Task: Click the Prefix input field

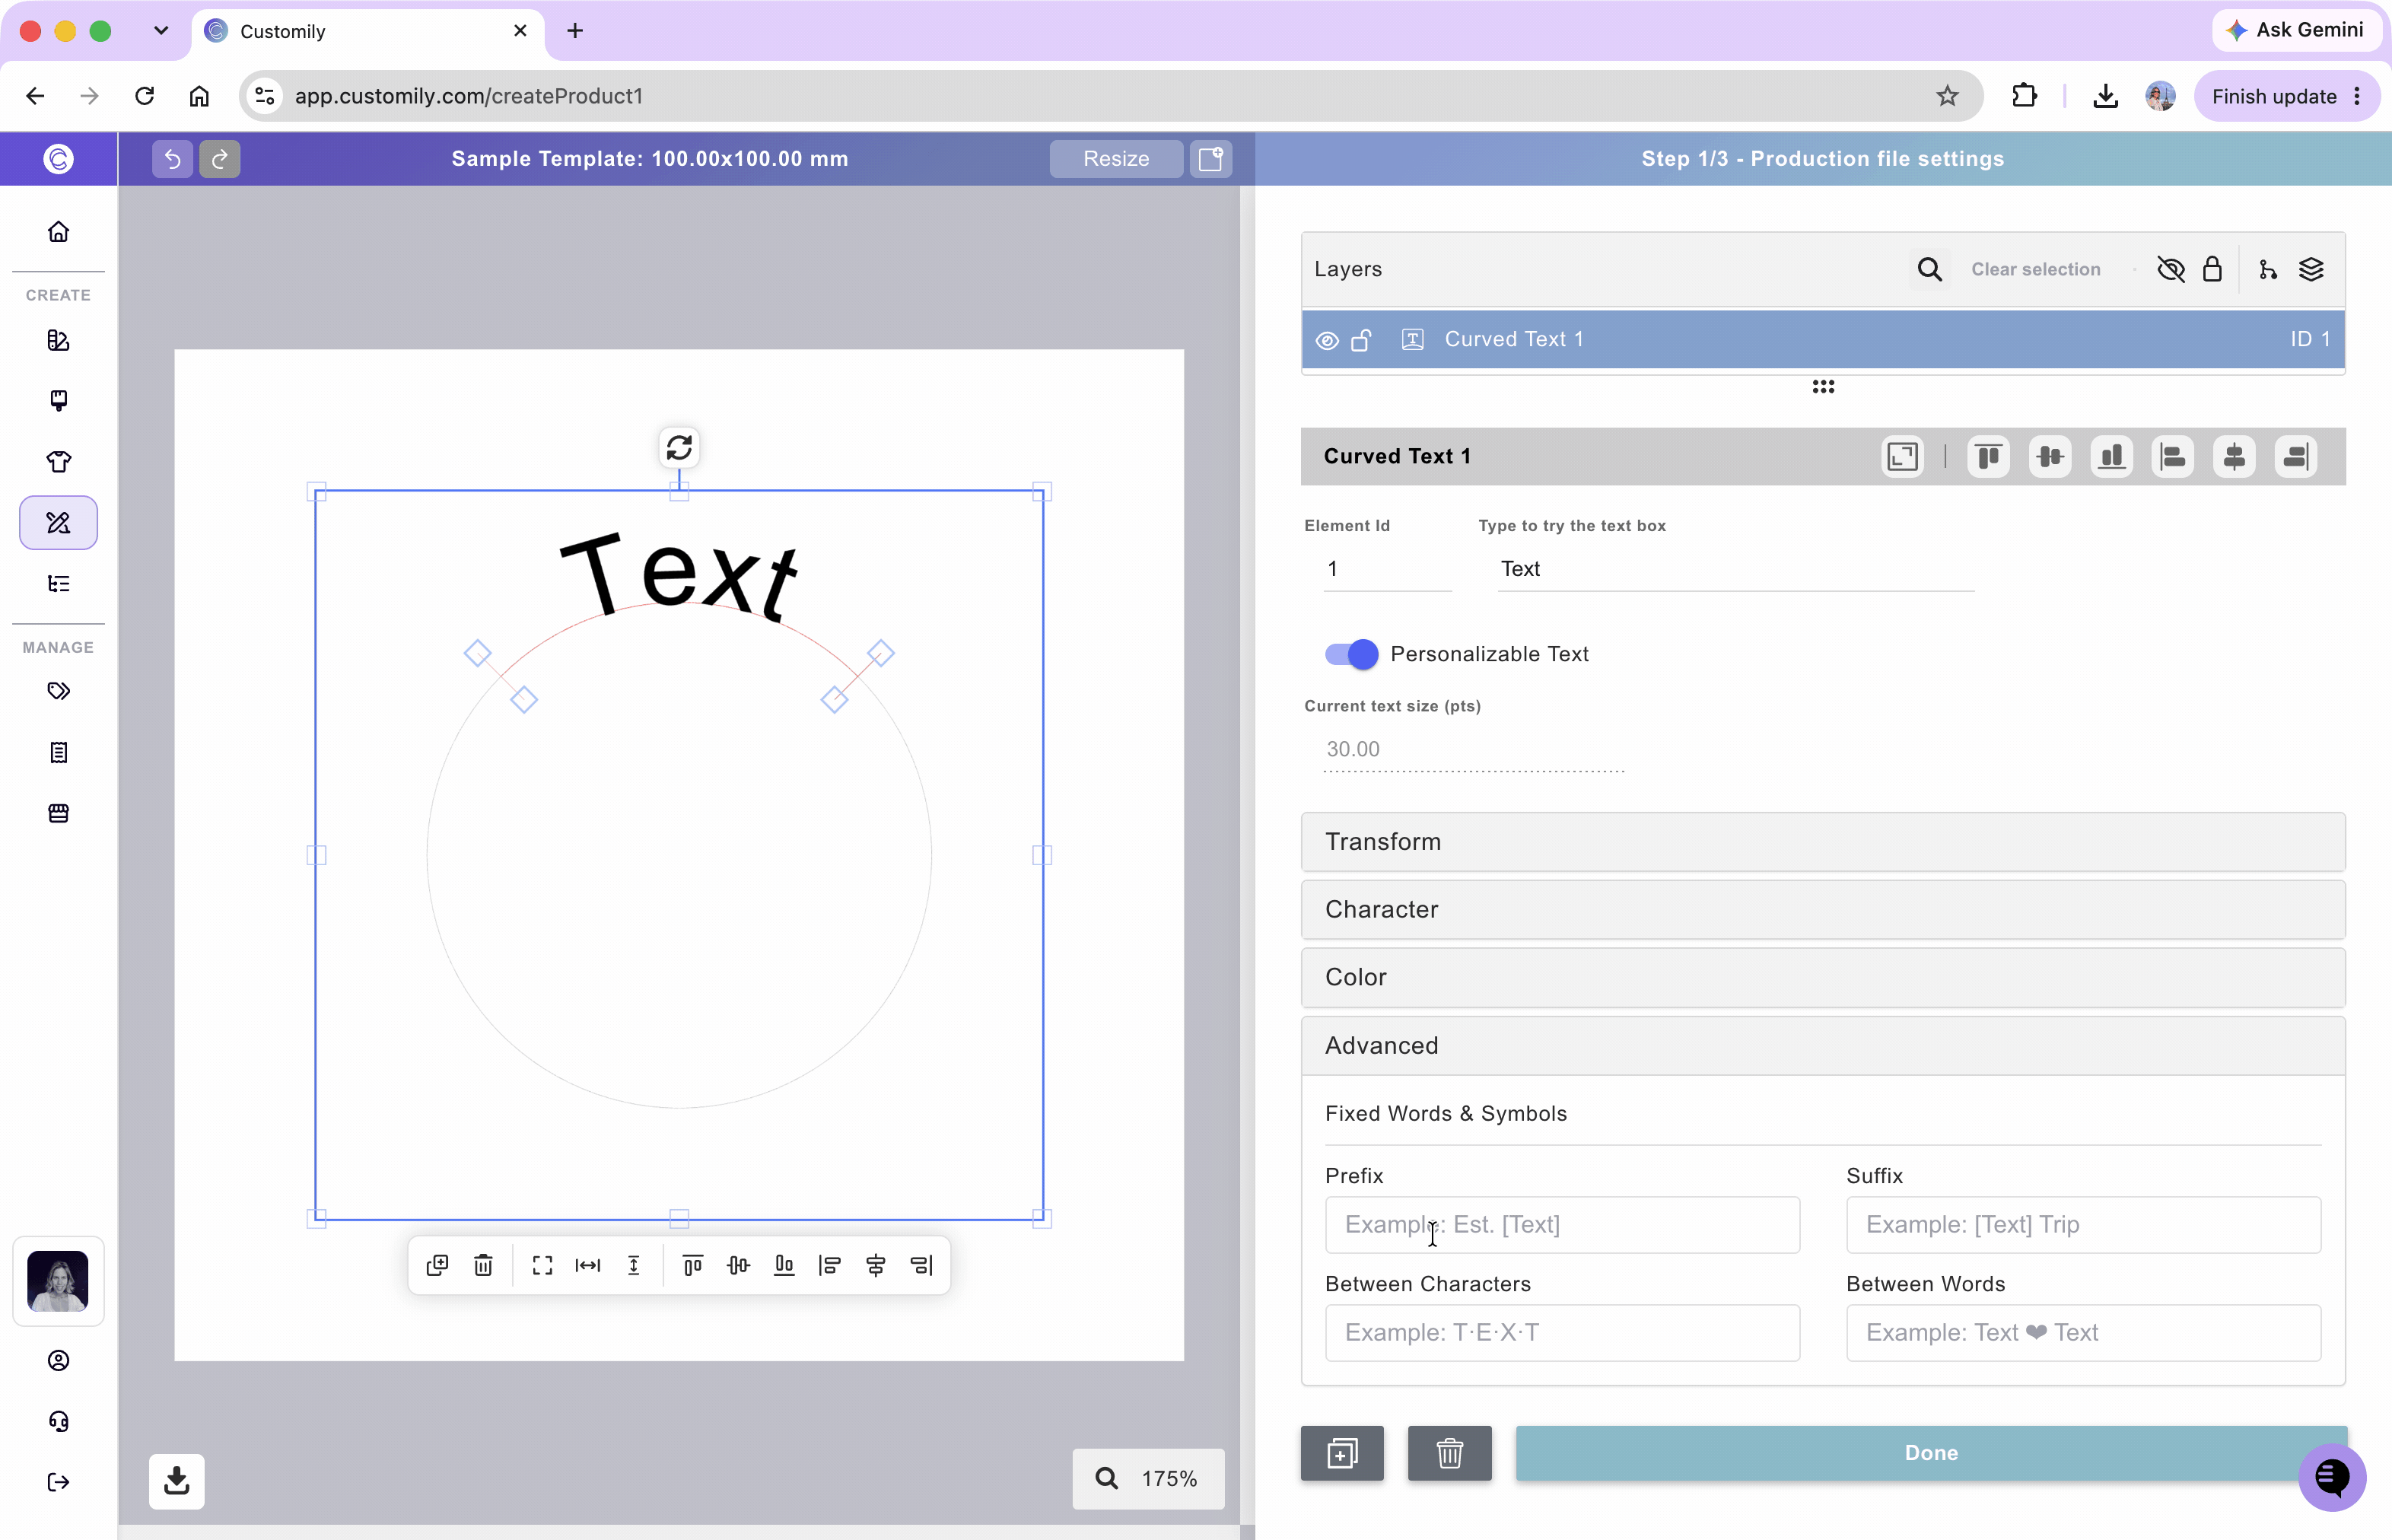Action: [x=1562, y=1225]
